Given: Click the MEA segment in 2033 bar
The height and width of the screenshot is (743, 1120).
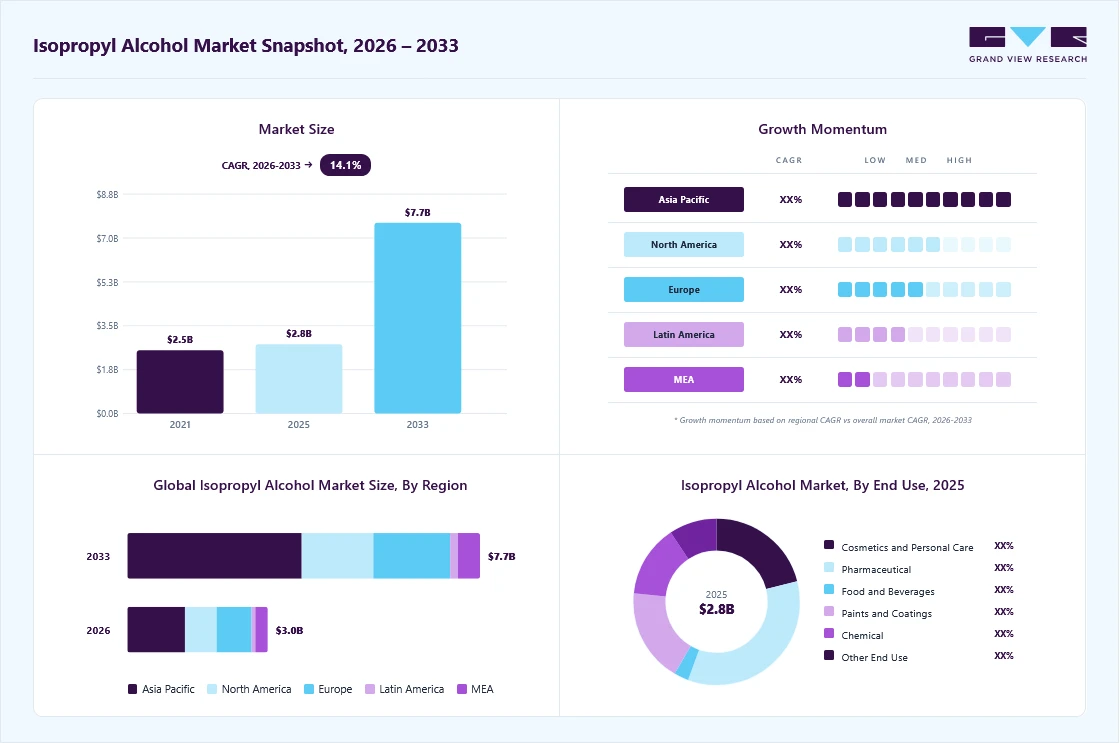Looking at the screenshot, I should [x=469, y=556].
